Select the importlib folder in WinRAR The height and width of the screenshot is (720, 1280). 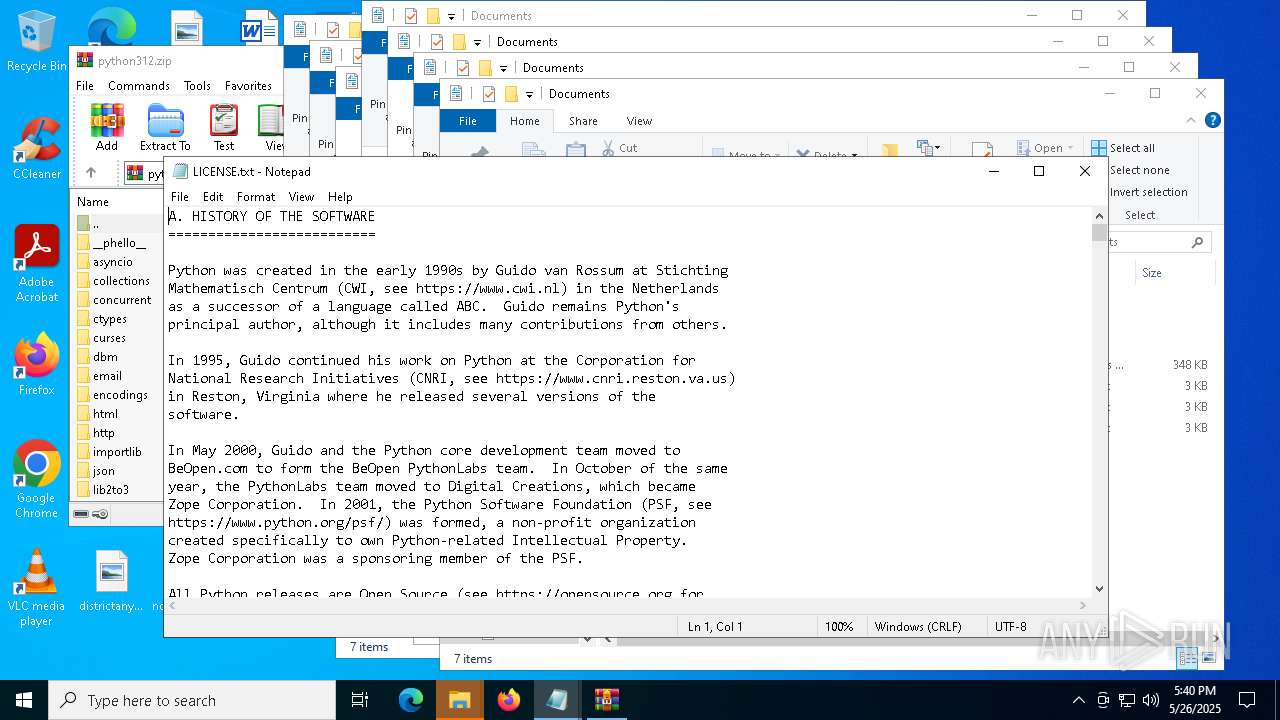pos(117,452)
